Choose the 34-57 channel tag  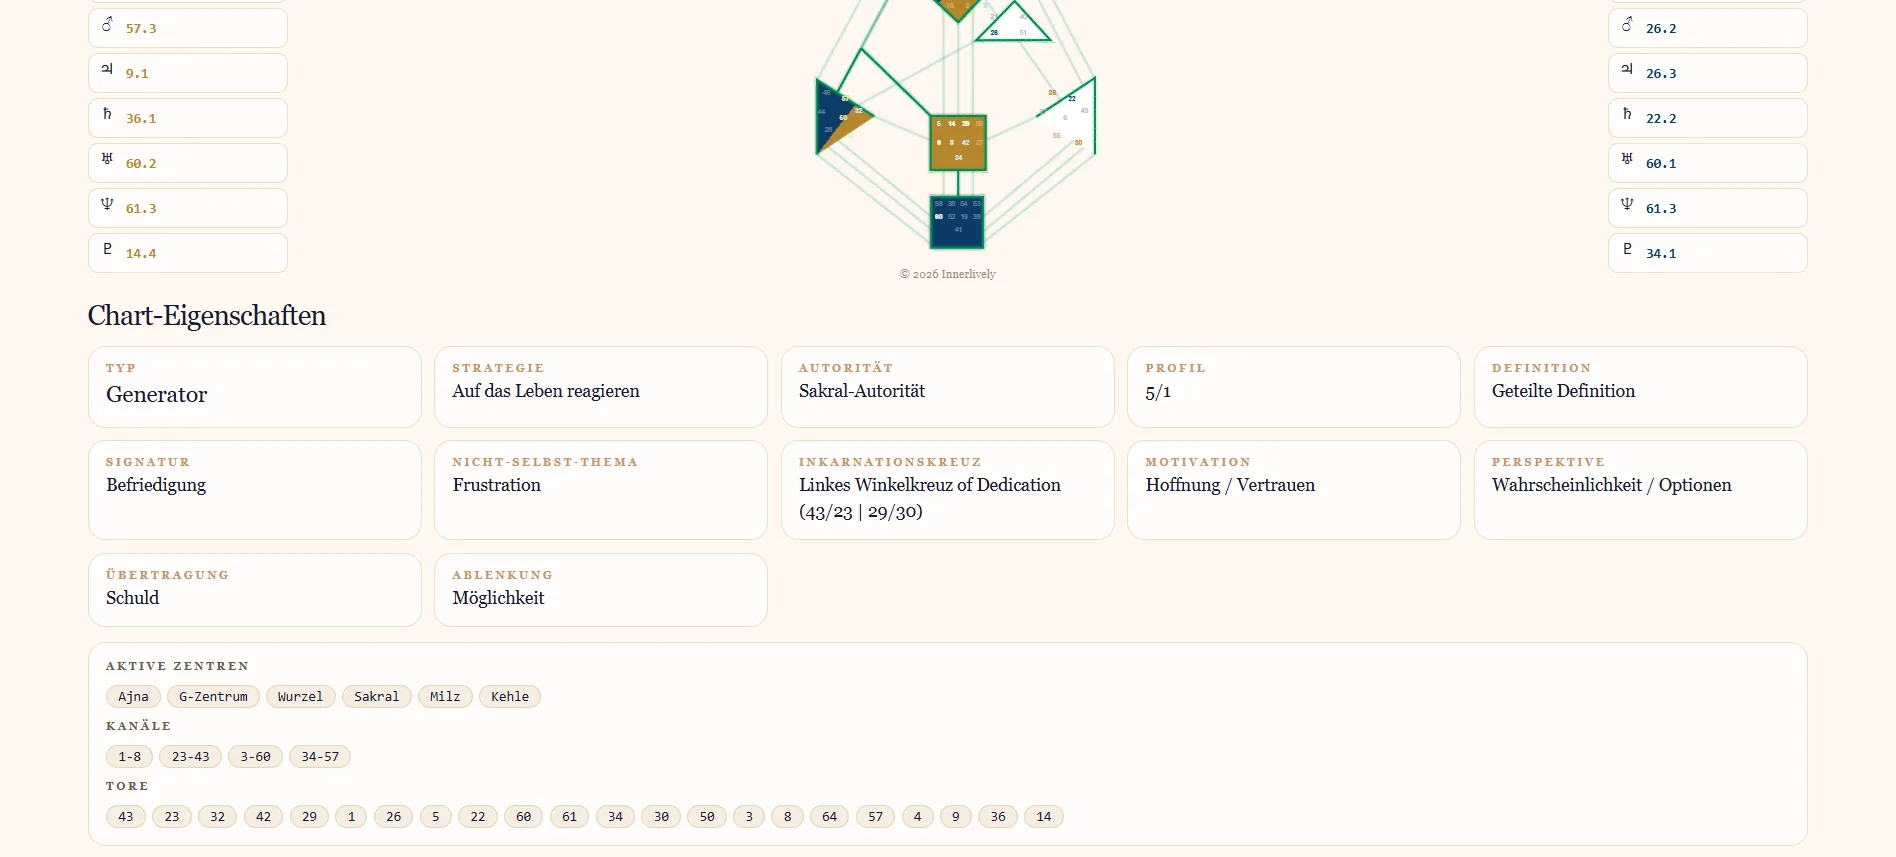(320, 756)
